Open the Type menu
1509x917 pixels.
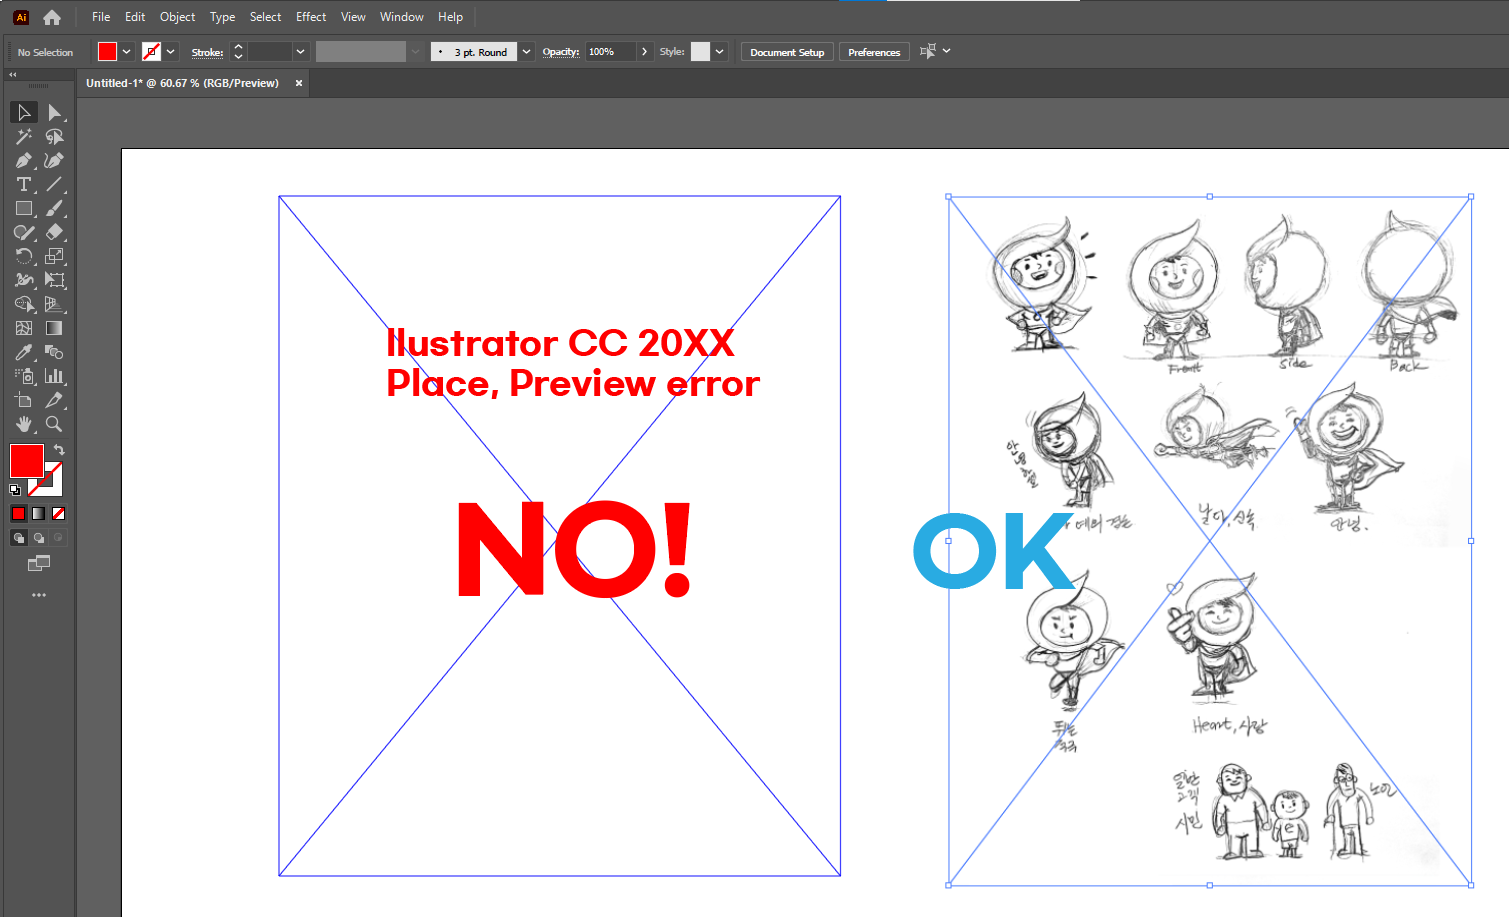pos(222,17)
